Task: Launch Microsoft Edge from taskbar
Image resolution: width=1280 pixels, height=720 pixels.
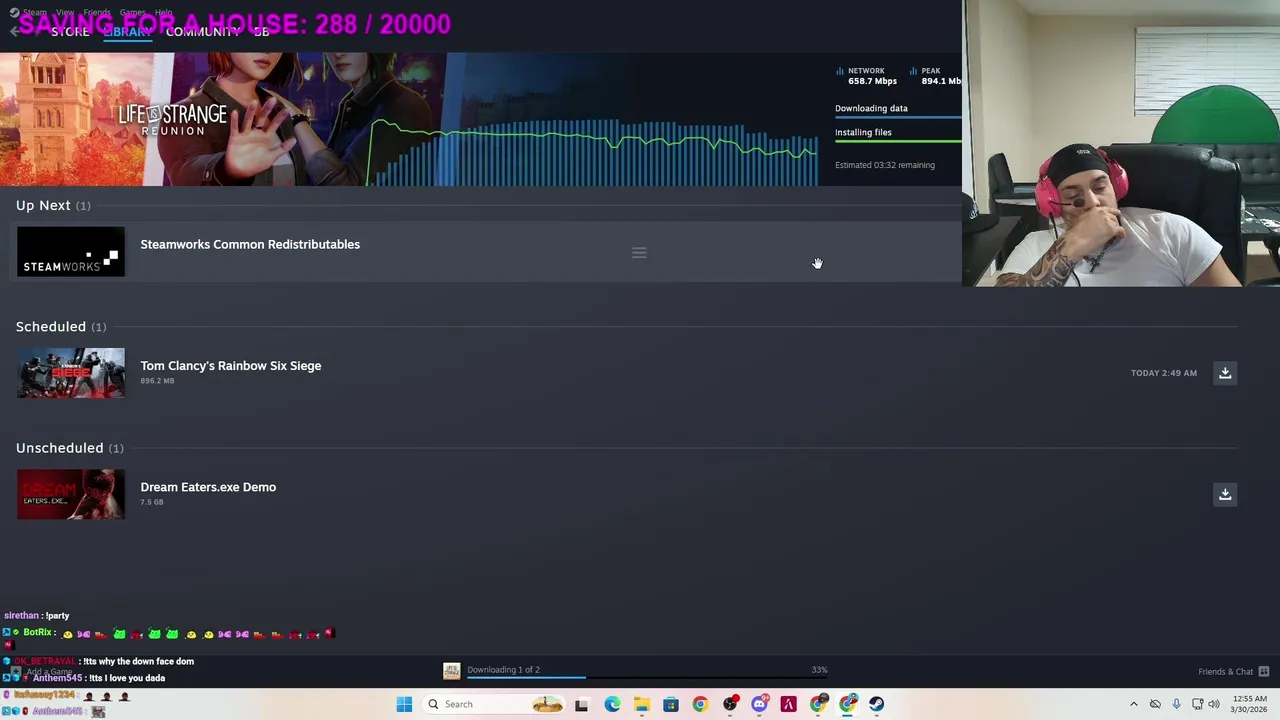Action: 612,704
